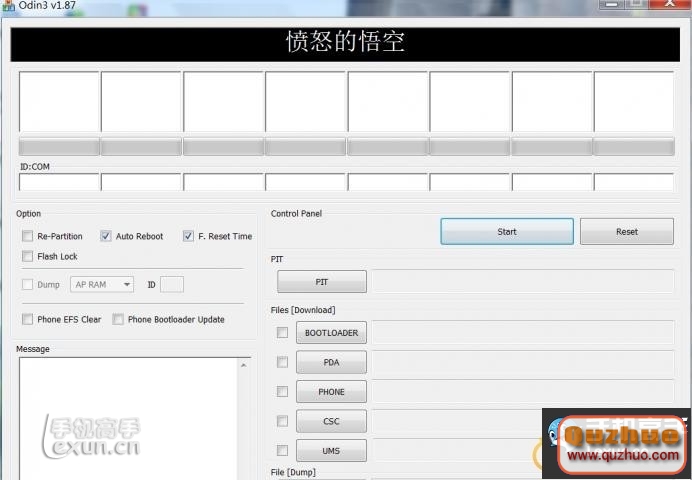
Task: Click the PDA file button
Action: click(331, 362)
